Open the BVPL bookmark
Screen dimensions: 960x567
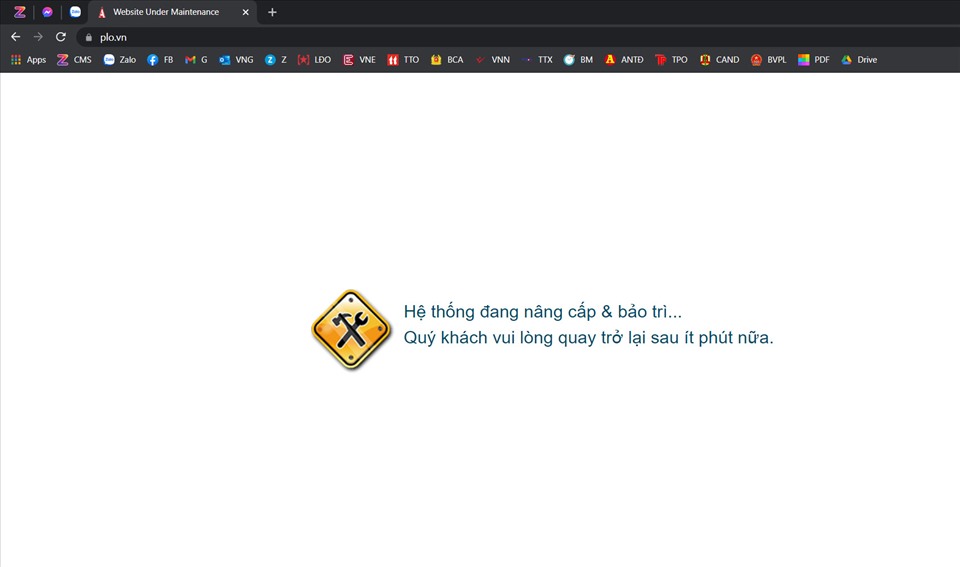coord(768,59)
